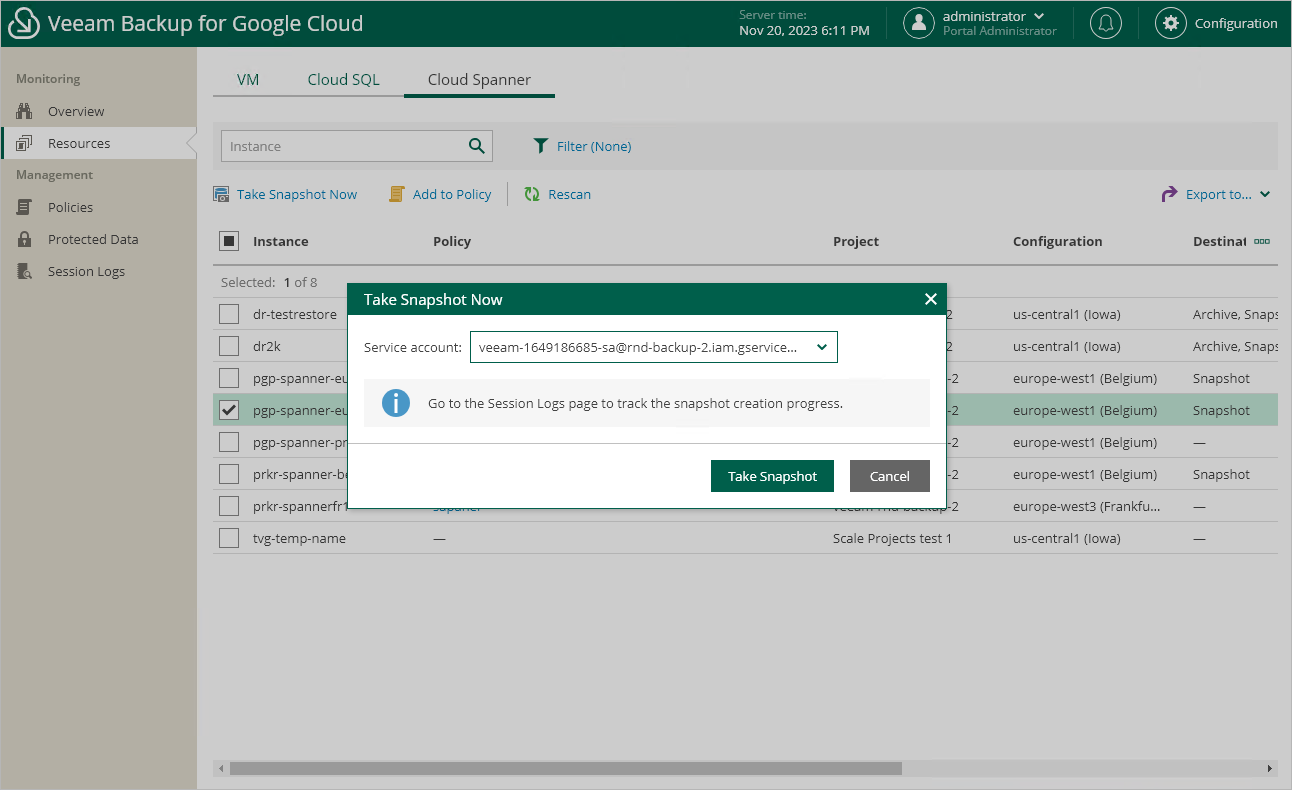Check the unchecked pgp-spanner-eu row checkbox

point(229,378)
